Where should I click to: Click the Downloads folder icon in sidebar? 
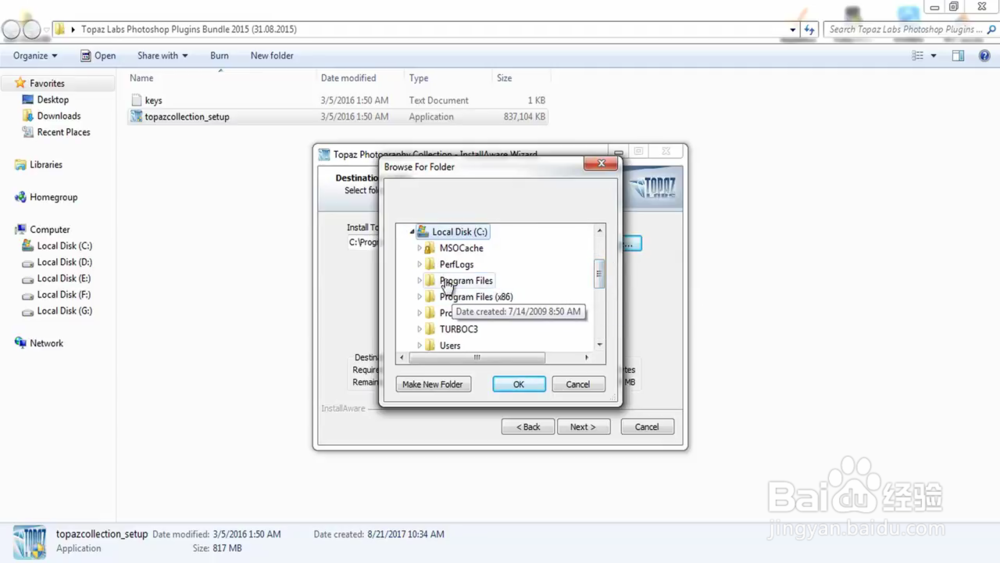(x=27, y=115)
